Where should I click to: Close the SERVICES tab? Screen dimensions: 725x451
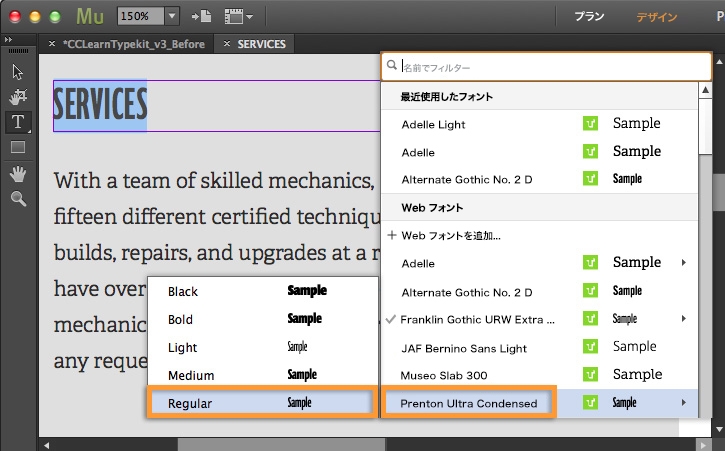click(227, 43)
